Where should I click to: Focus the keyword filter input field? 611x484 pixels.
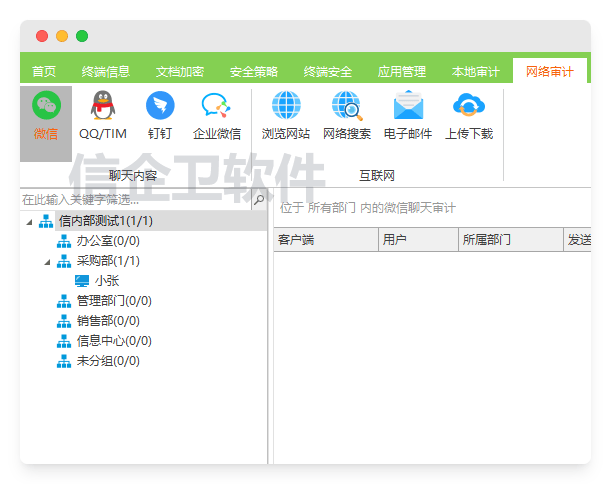(x=135, y=200)
